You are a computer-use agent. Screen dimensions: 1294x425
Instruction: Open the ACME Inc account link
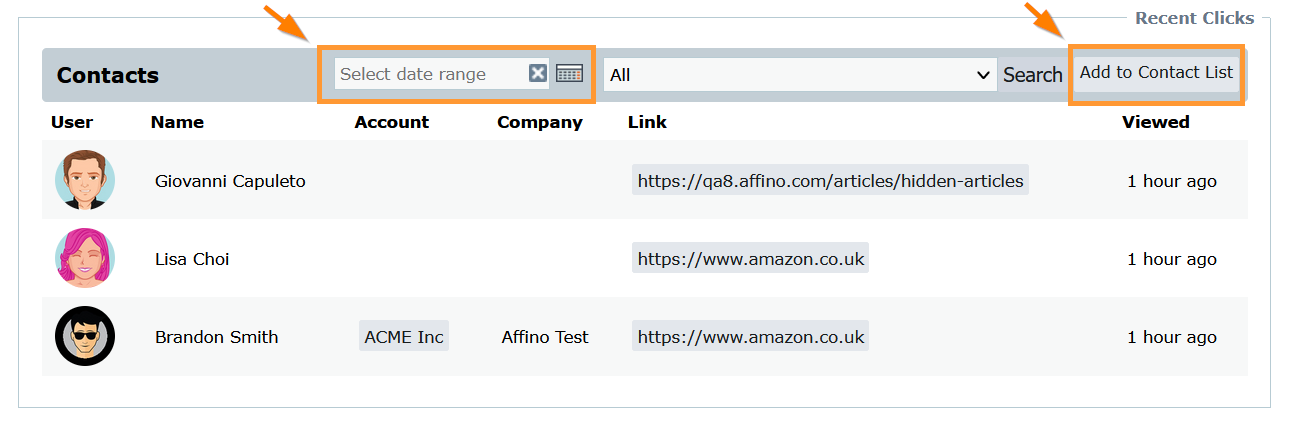pyautogui.click(x=403, y=337)
